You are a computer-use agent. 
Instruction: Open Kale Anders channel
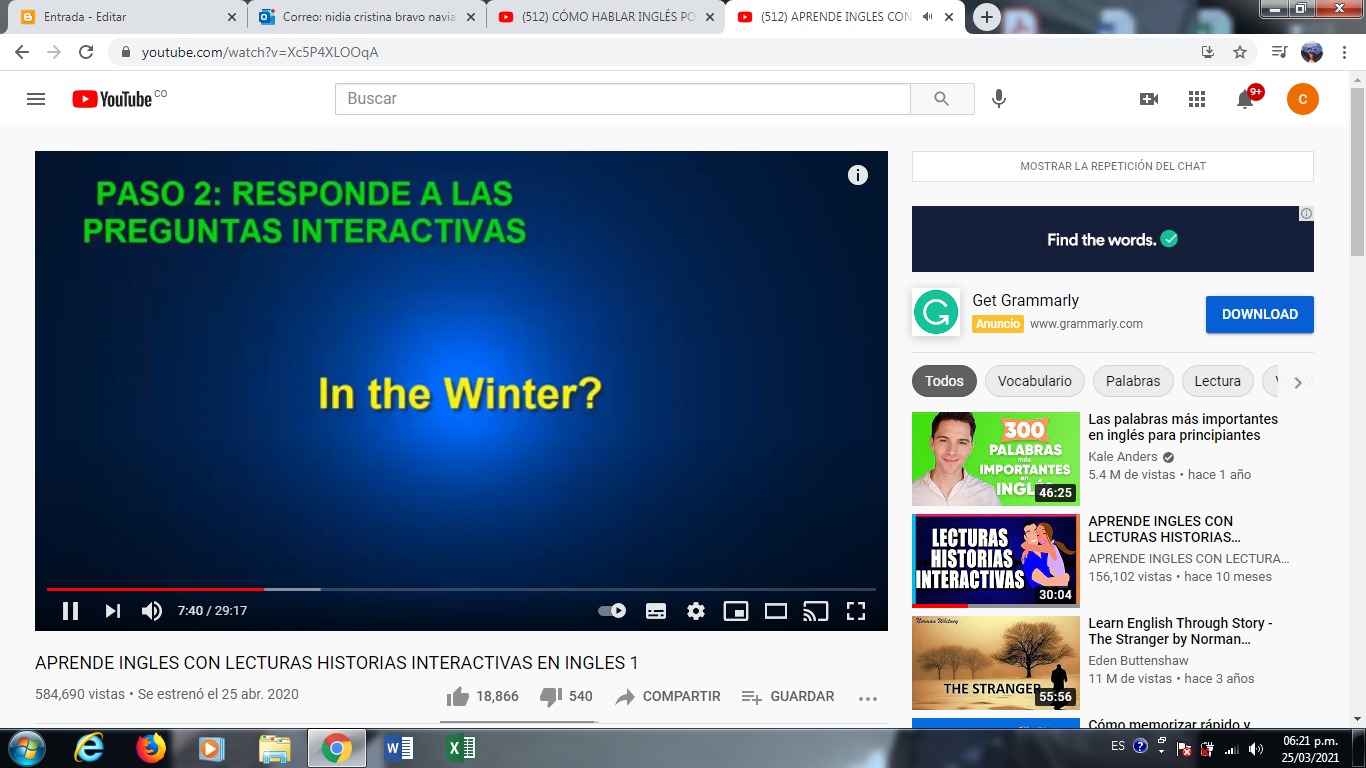point(1123,457)
